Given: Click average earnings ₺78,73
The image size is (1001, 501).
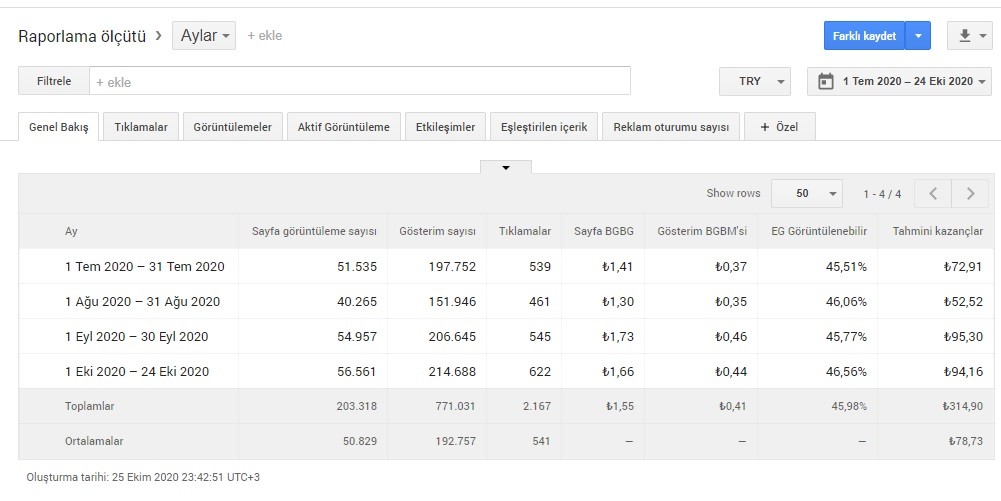Looking at the screenshot, I should [966, 441].
